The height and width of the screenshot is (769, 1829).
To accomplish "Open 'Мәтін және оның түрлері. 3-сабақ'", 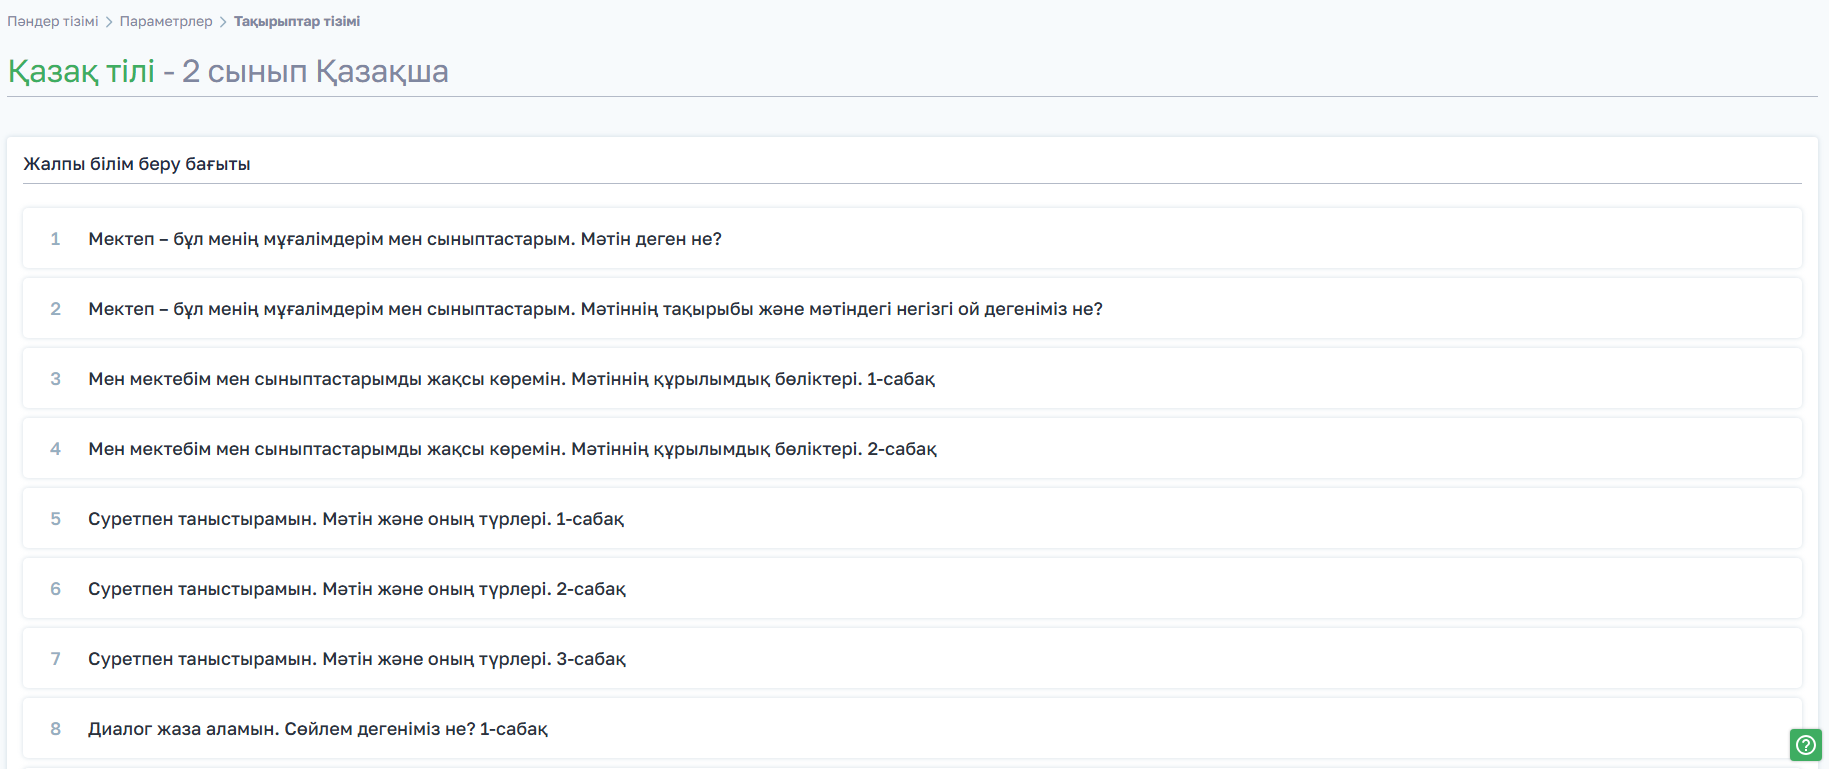I will [x=357, y=659].
